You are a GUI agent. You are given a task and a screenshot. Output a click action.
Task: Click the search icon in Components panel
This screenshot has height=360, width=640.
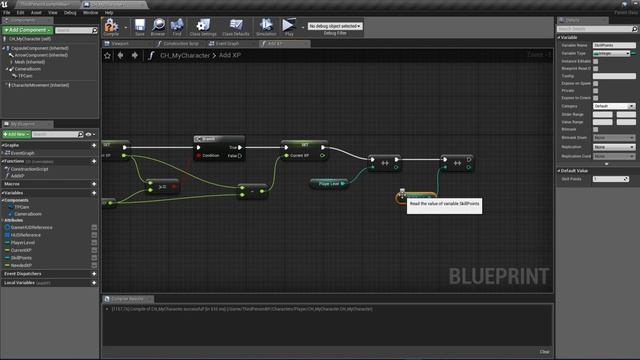(x=95, y=30)
